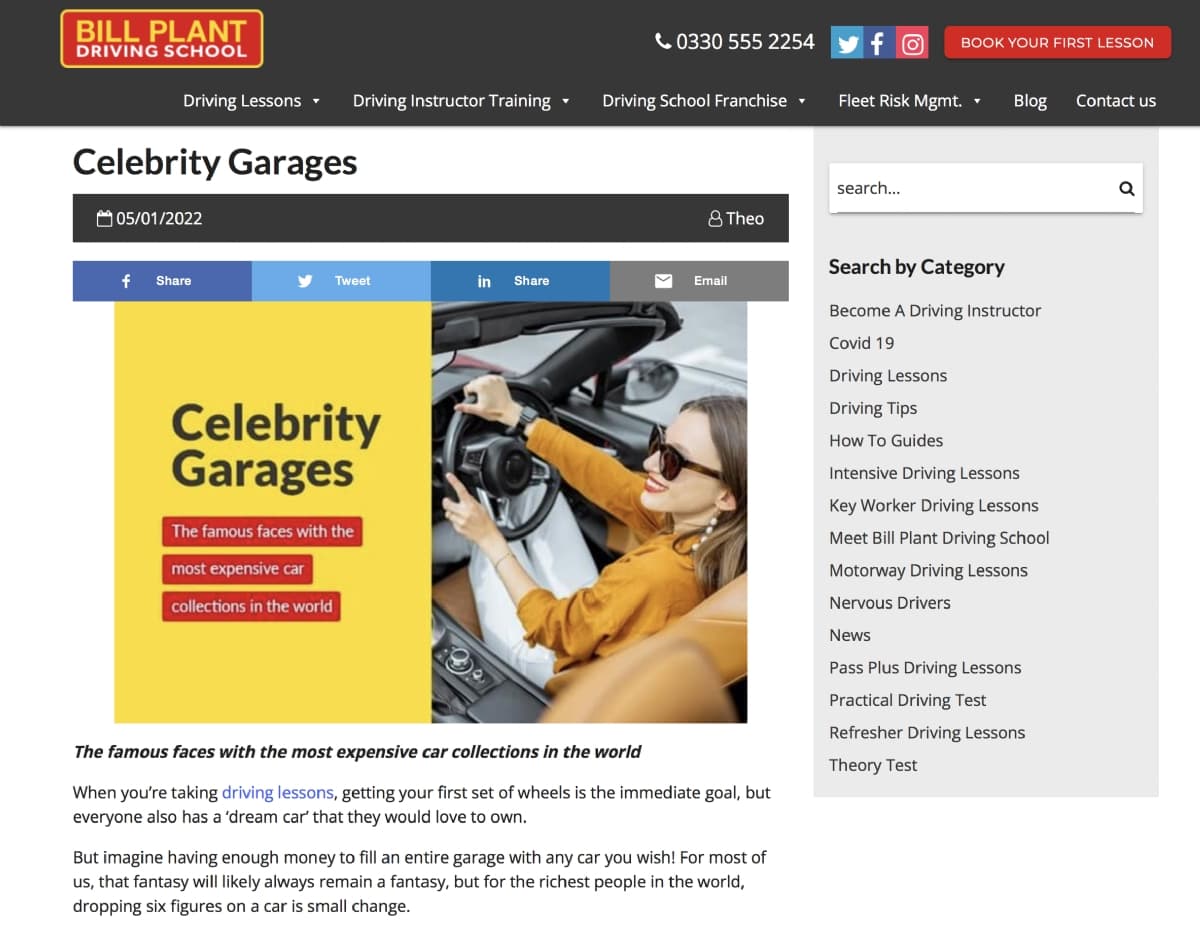Open the Contact us menu item
This screenshot has width=1200, height=929.
pyautogui.click(x=1116, y=101)
